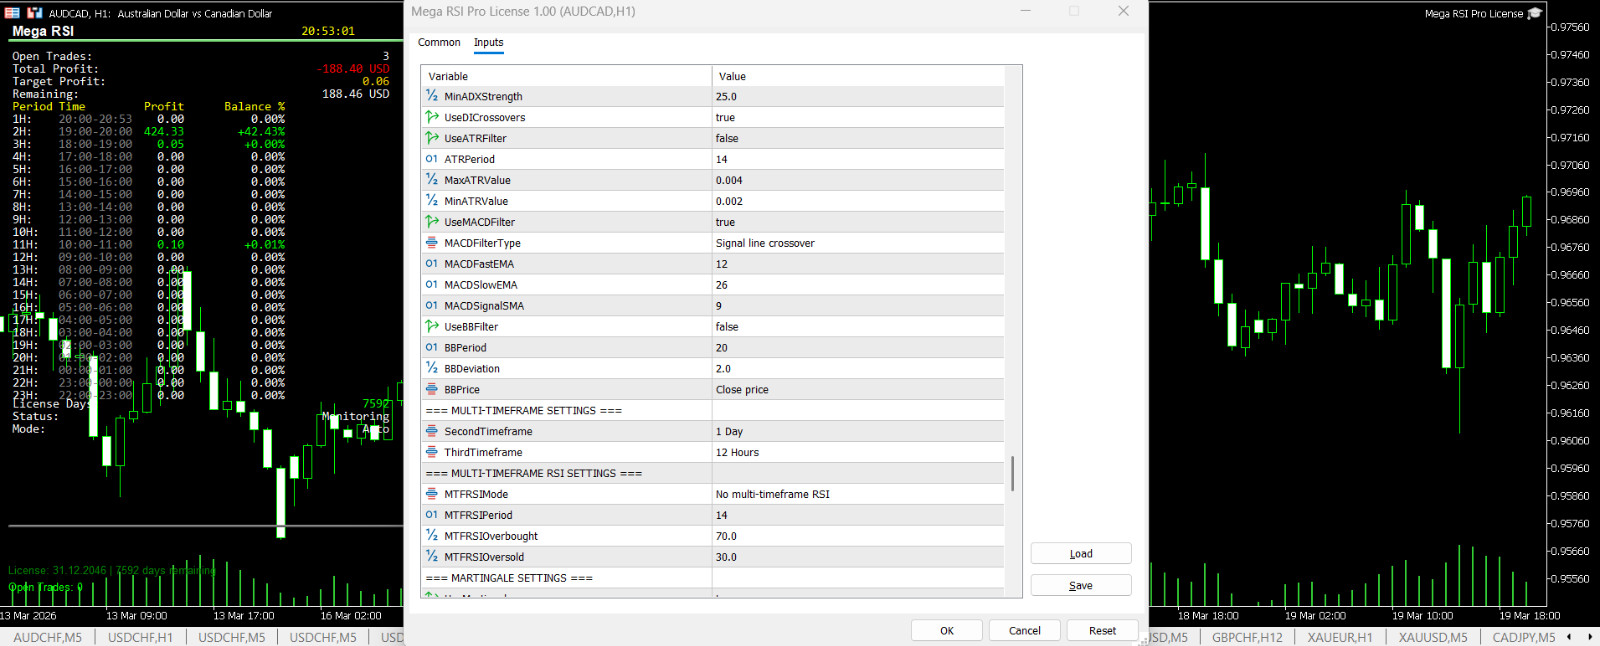The image size is (1600, 646).
Task: Click the inputs list vertical scrollbar thumb
Action: pos(1013,473)
